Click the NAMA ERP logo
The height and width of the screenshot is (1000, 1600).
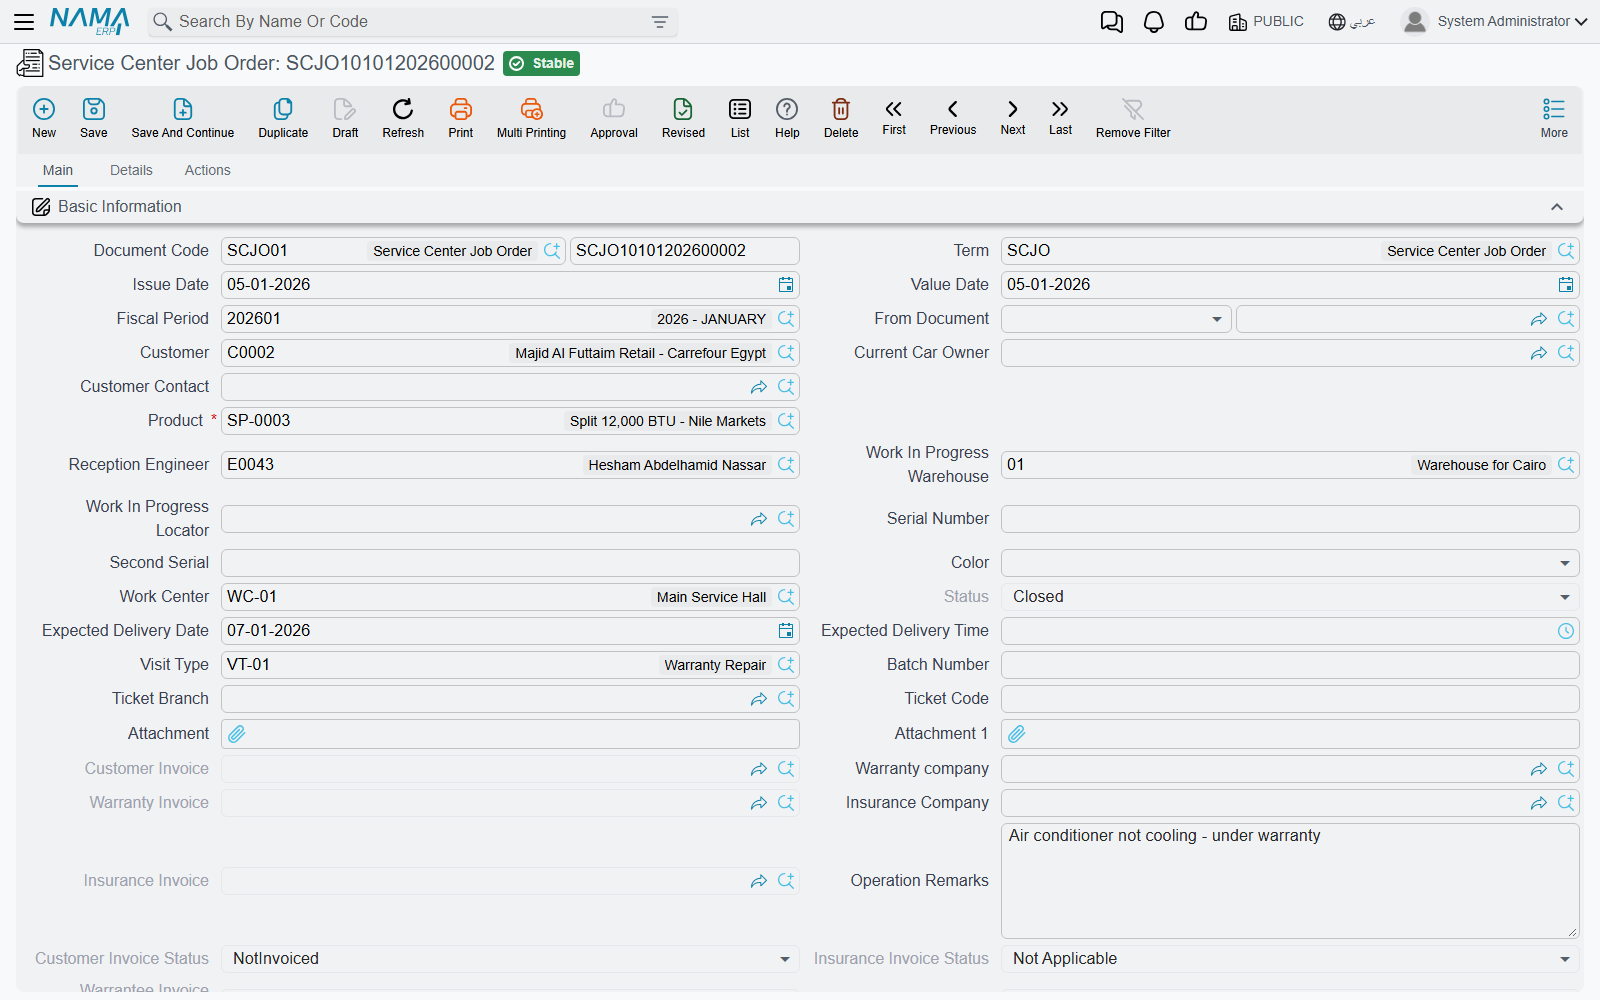click(89, 21)
